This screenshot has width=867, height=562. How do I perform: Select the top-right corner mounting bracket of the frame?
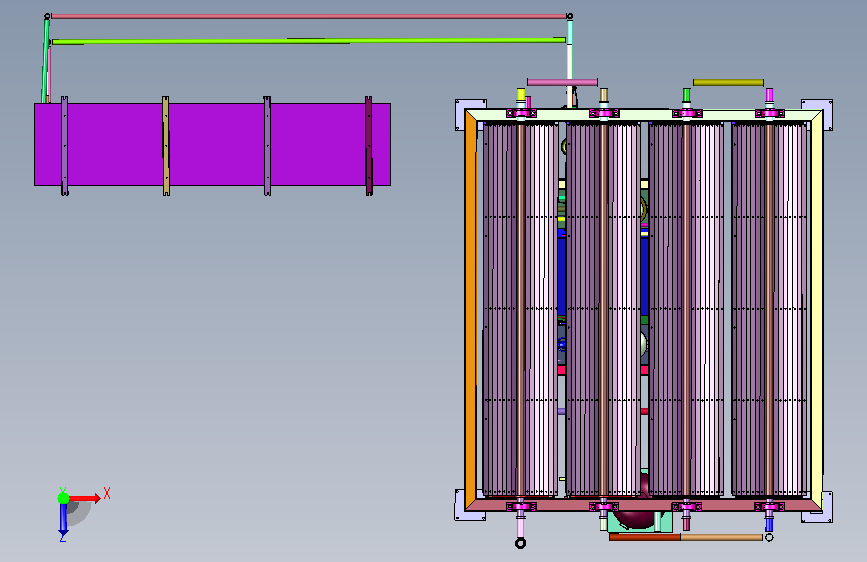(x=827, y=115)
